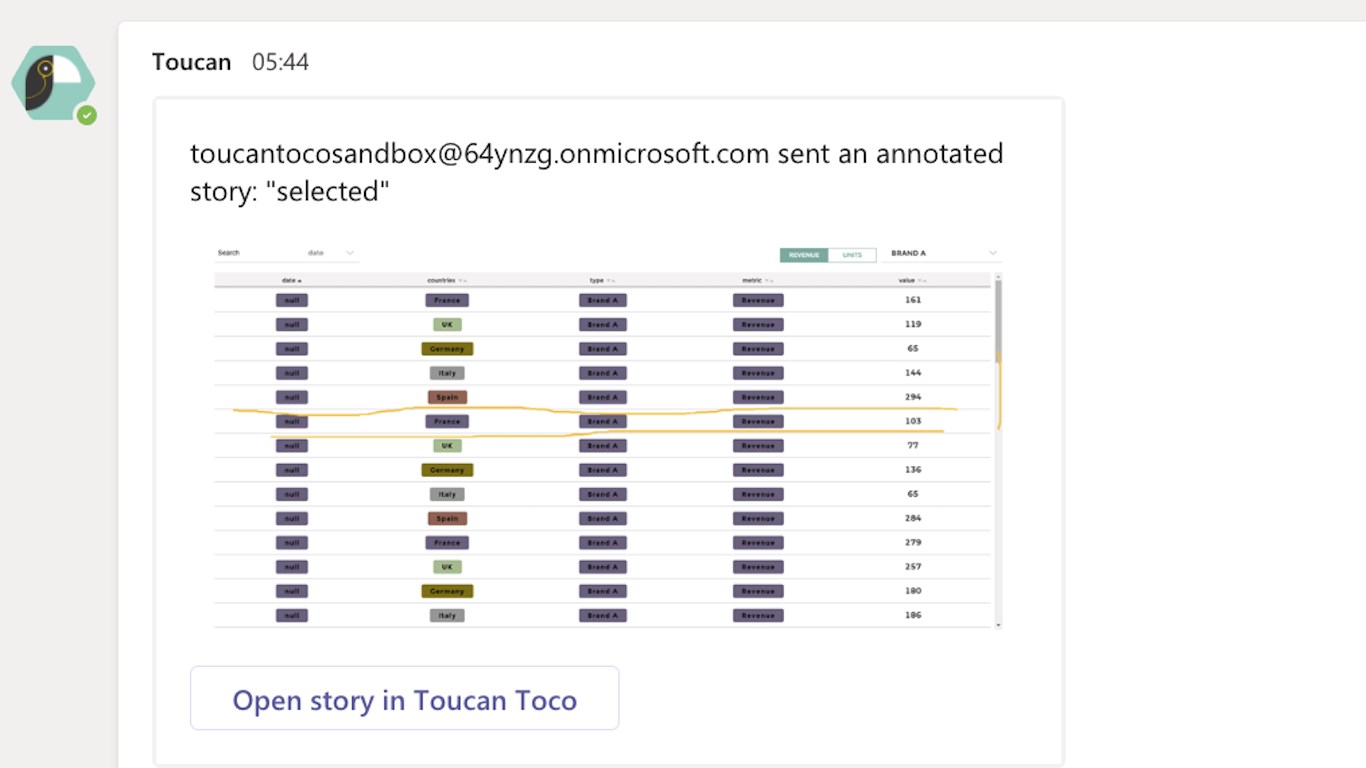Screen dimensions: 1366x768
Task: Click the 05:44 message timestamp
Action: 280,62
